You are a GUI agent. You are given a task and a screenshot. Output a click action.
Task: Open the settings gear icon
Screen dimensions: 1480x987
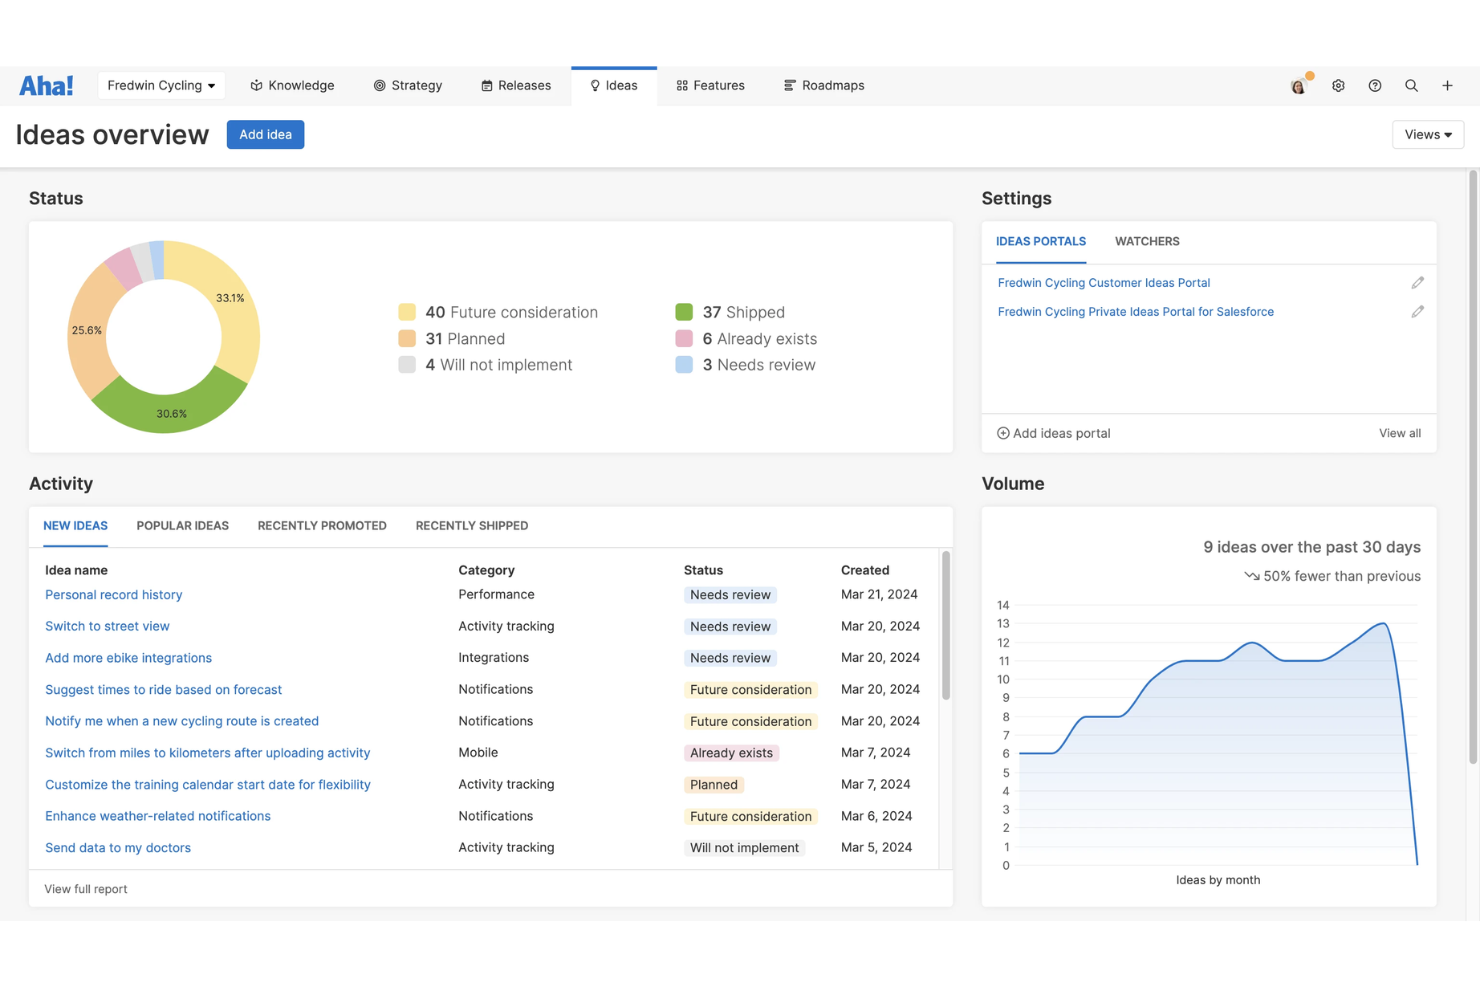point(1338,86)
